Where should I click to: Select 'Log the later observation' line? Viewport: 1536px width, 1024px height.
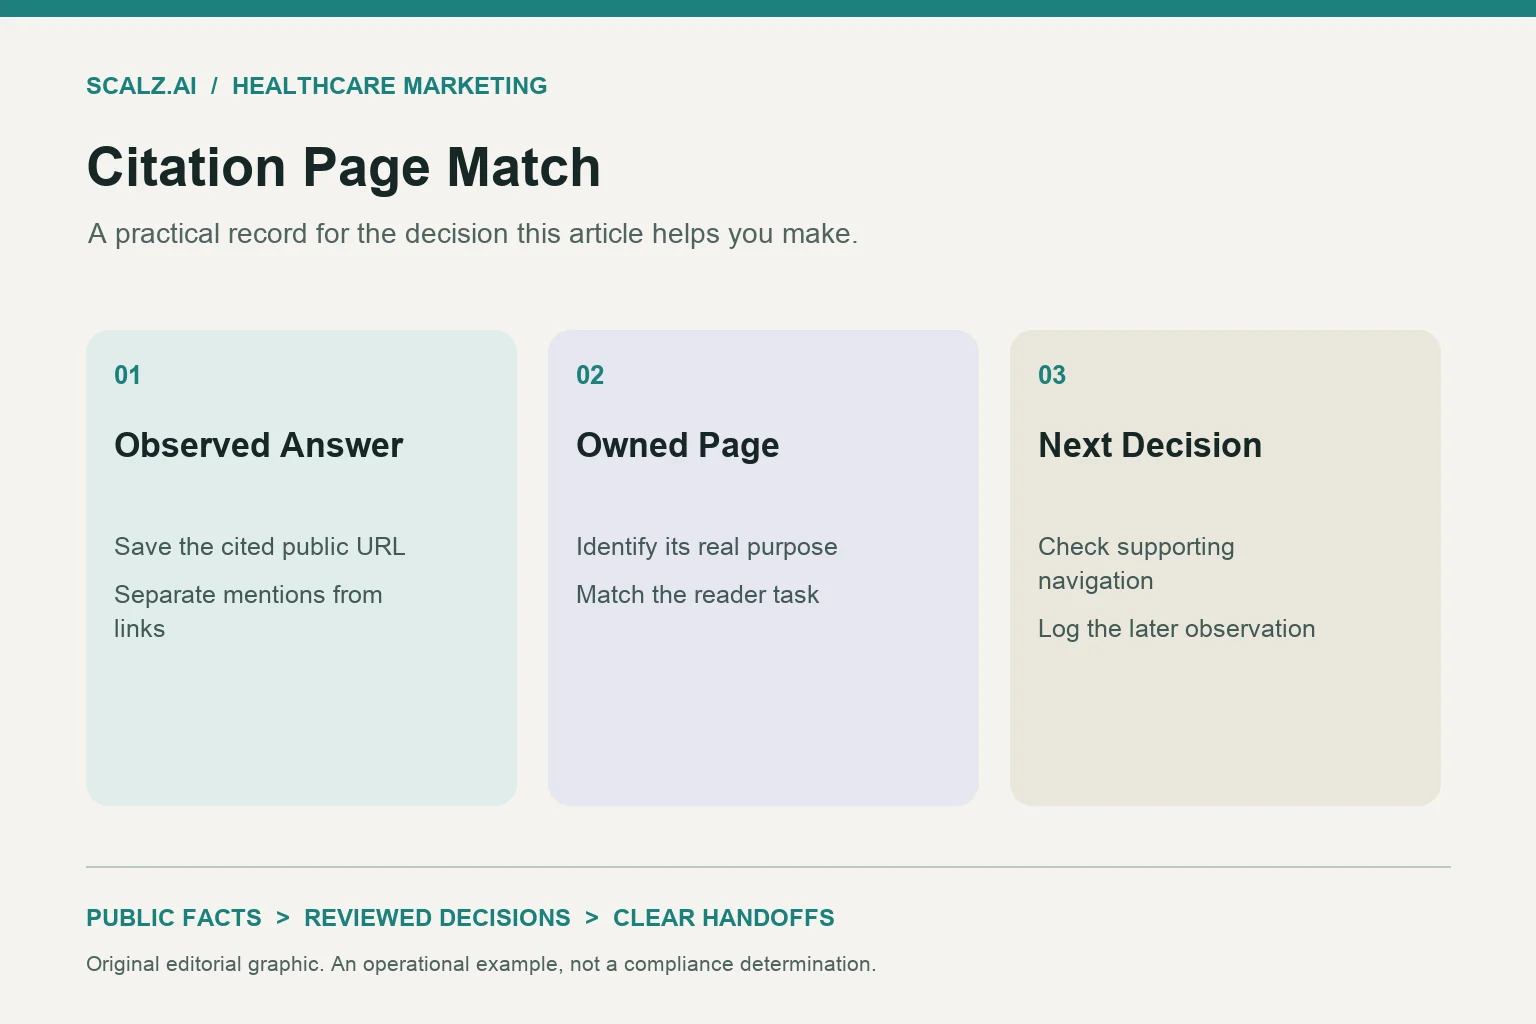[x=1177, y=629]
